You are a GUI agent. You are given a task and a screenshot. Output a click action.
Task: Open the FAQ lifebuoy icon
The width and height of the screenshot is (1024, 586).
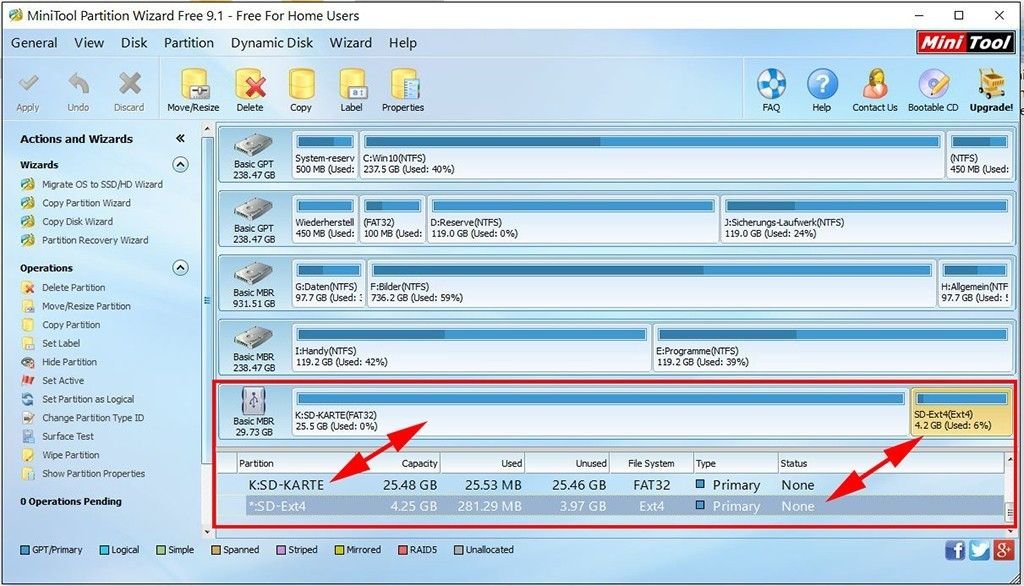point(771,84)
